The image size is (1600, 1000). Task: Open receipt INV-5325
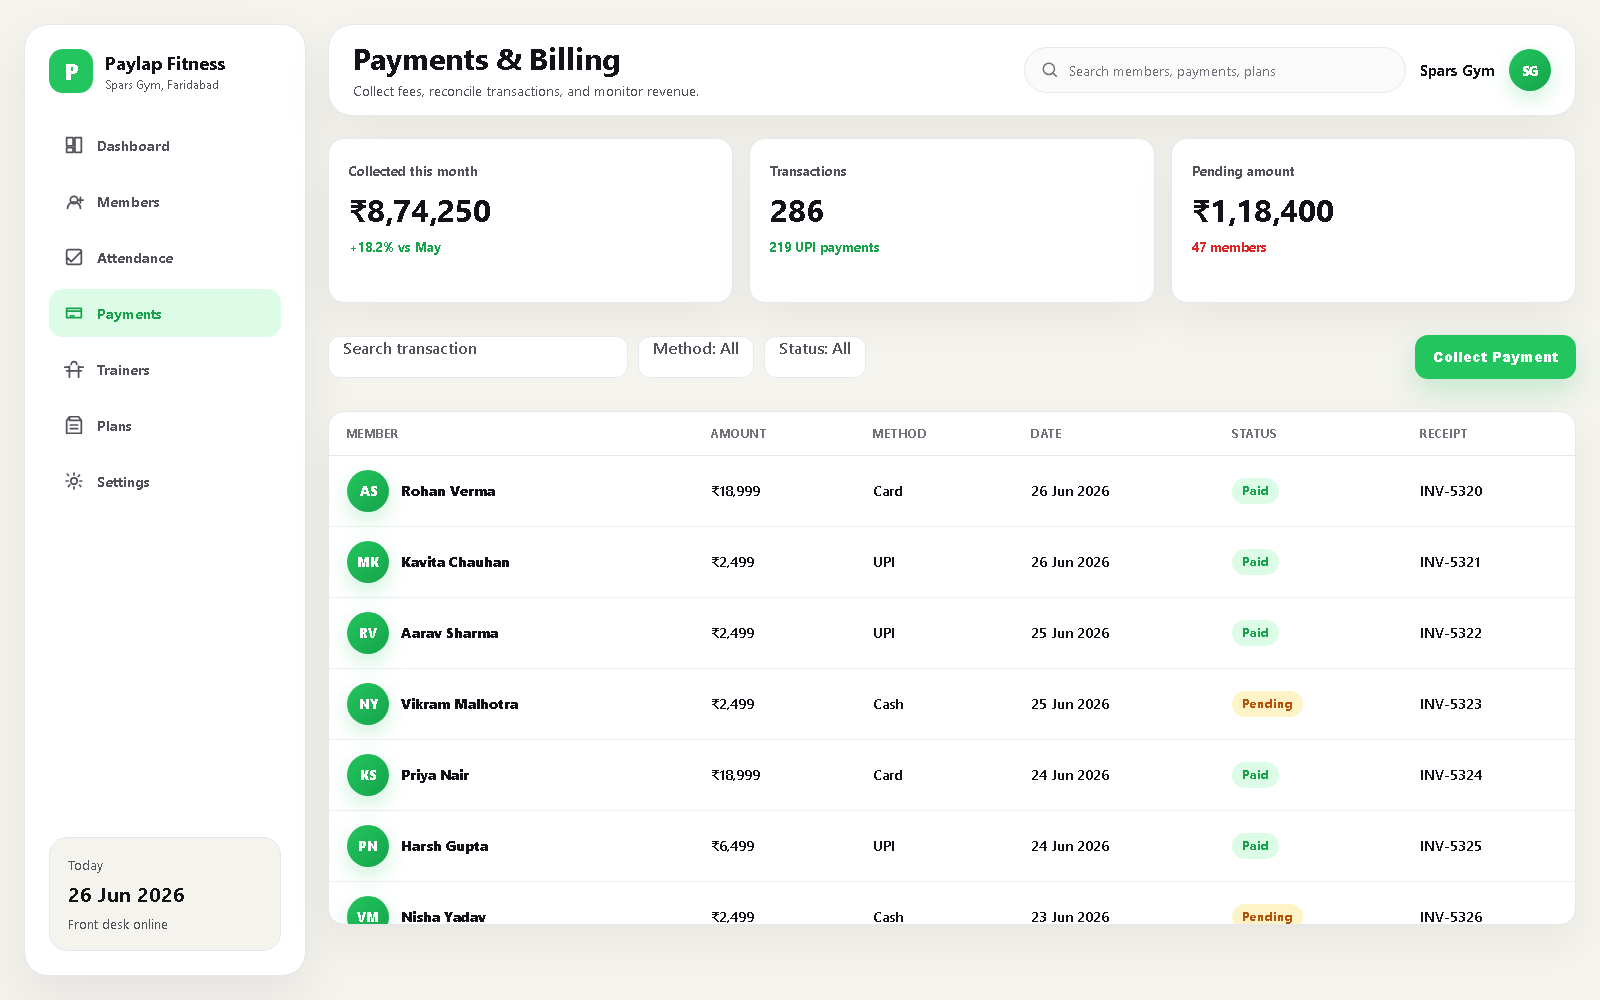point(1451,846)
